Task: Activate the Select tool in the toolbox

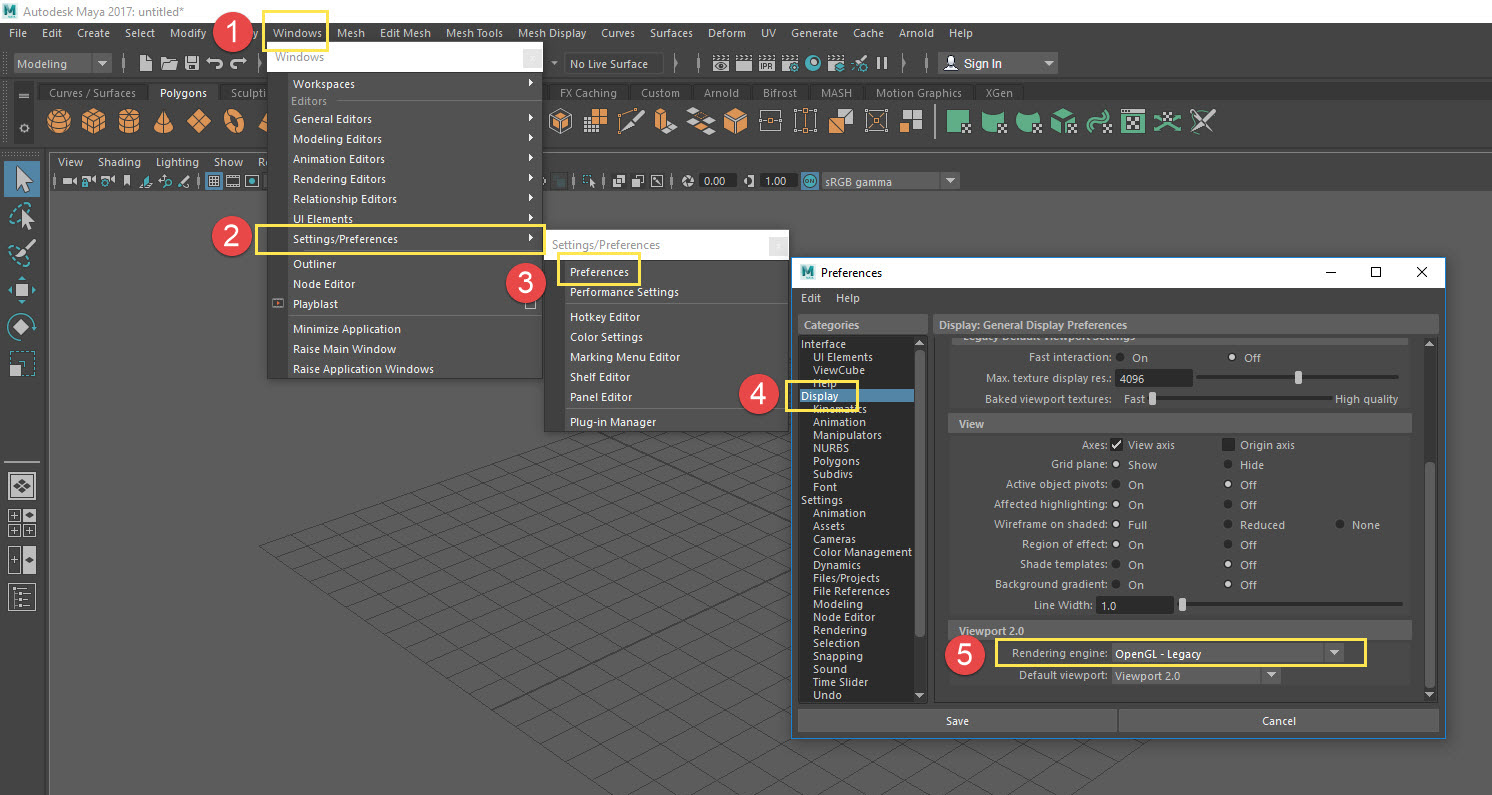Action: click(x=22, y=179)
